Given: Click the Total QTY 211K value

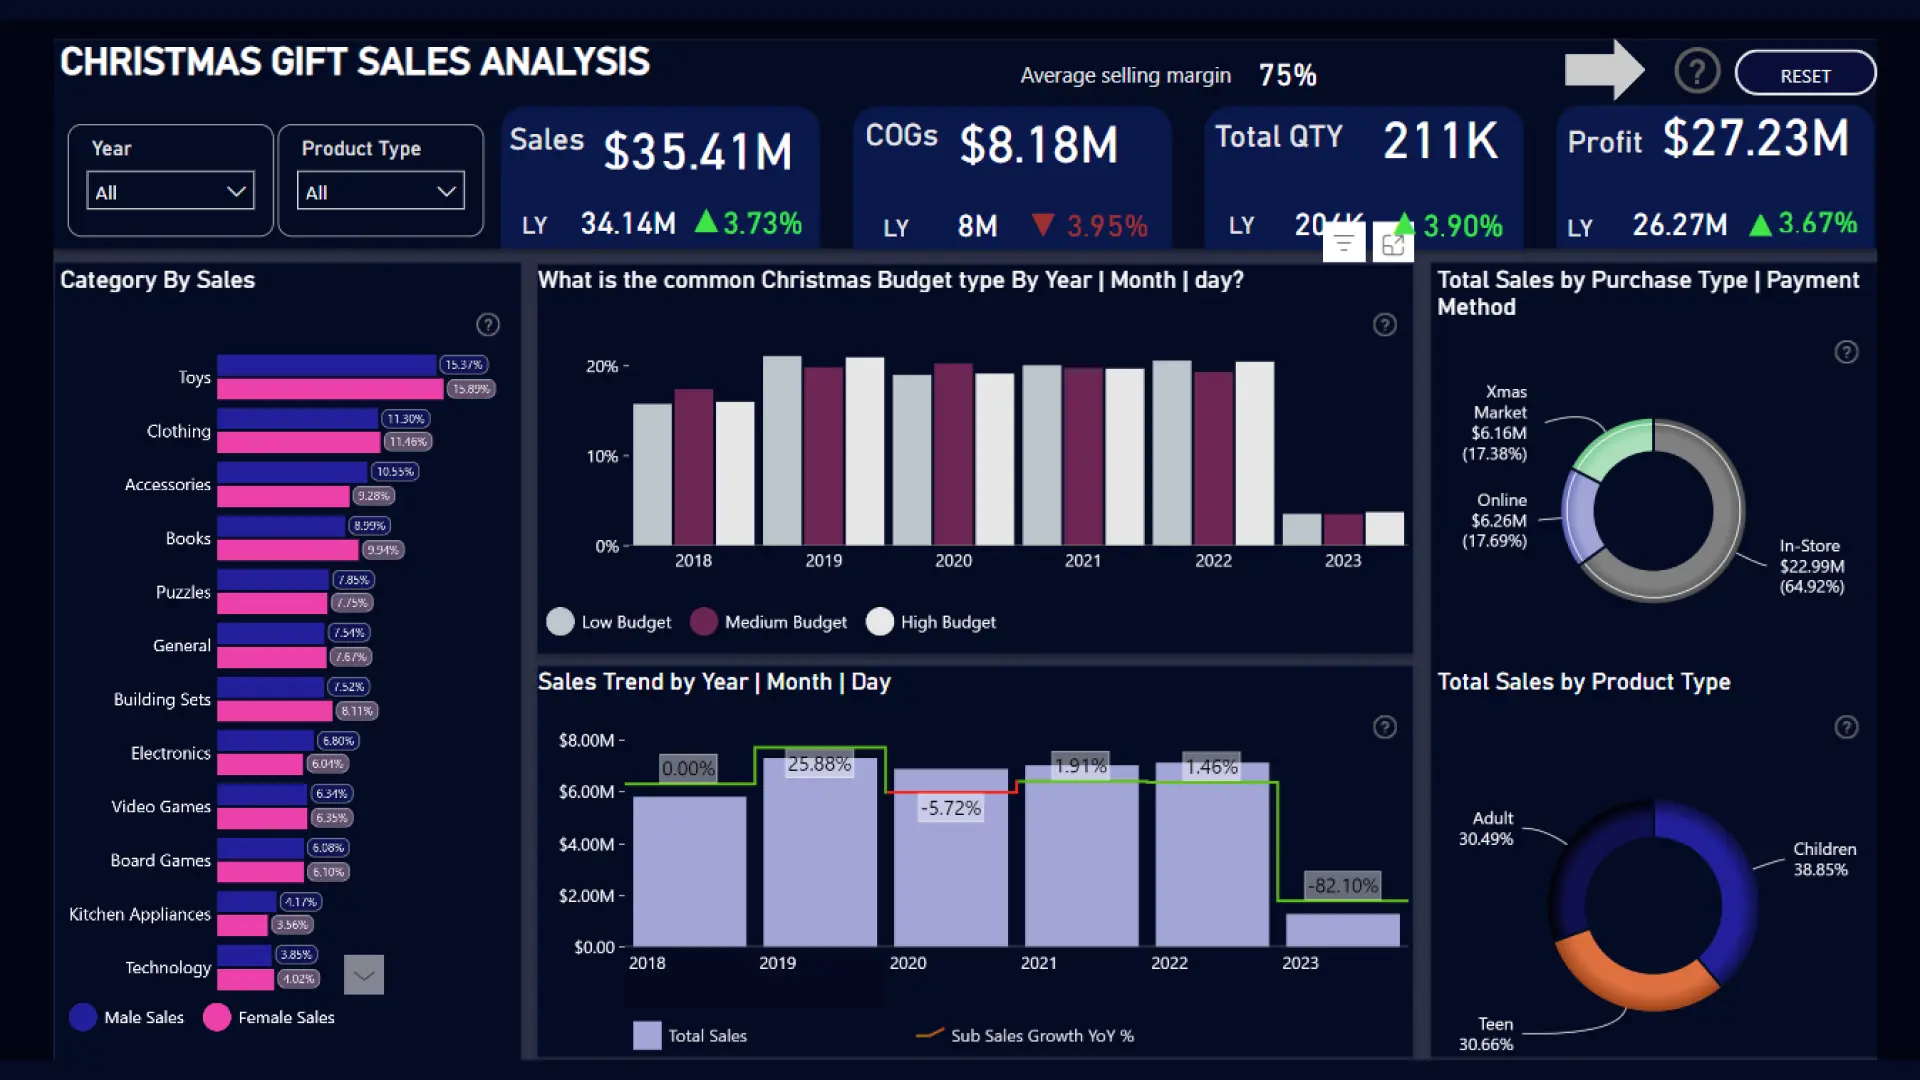Looking at the screenshot, I should (x=1441, y=140).
